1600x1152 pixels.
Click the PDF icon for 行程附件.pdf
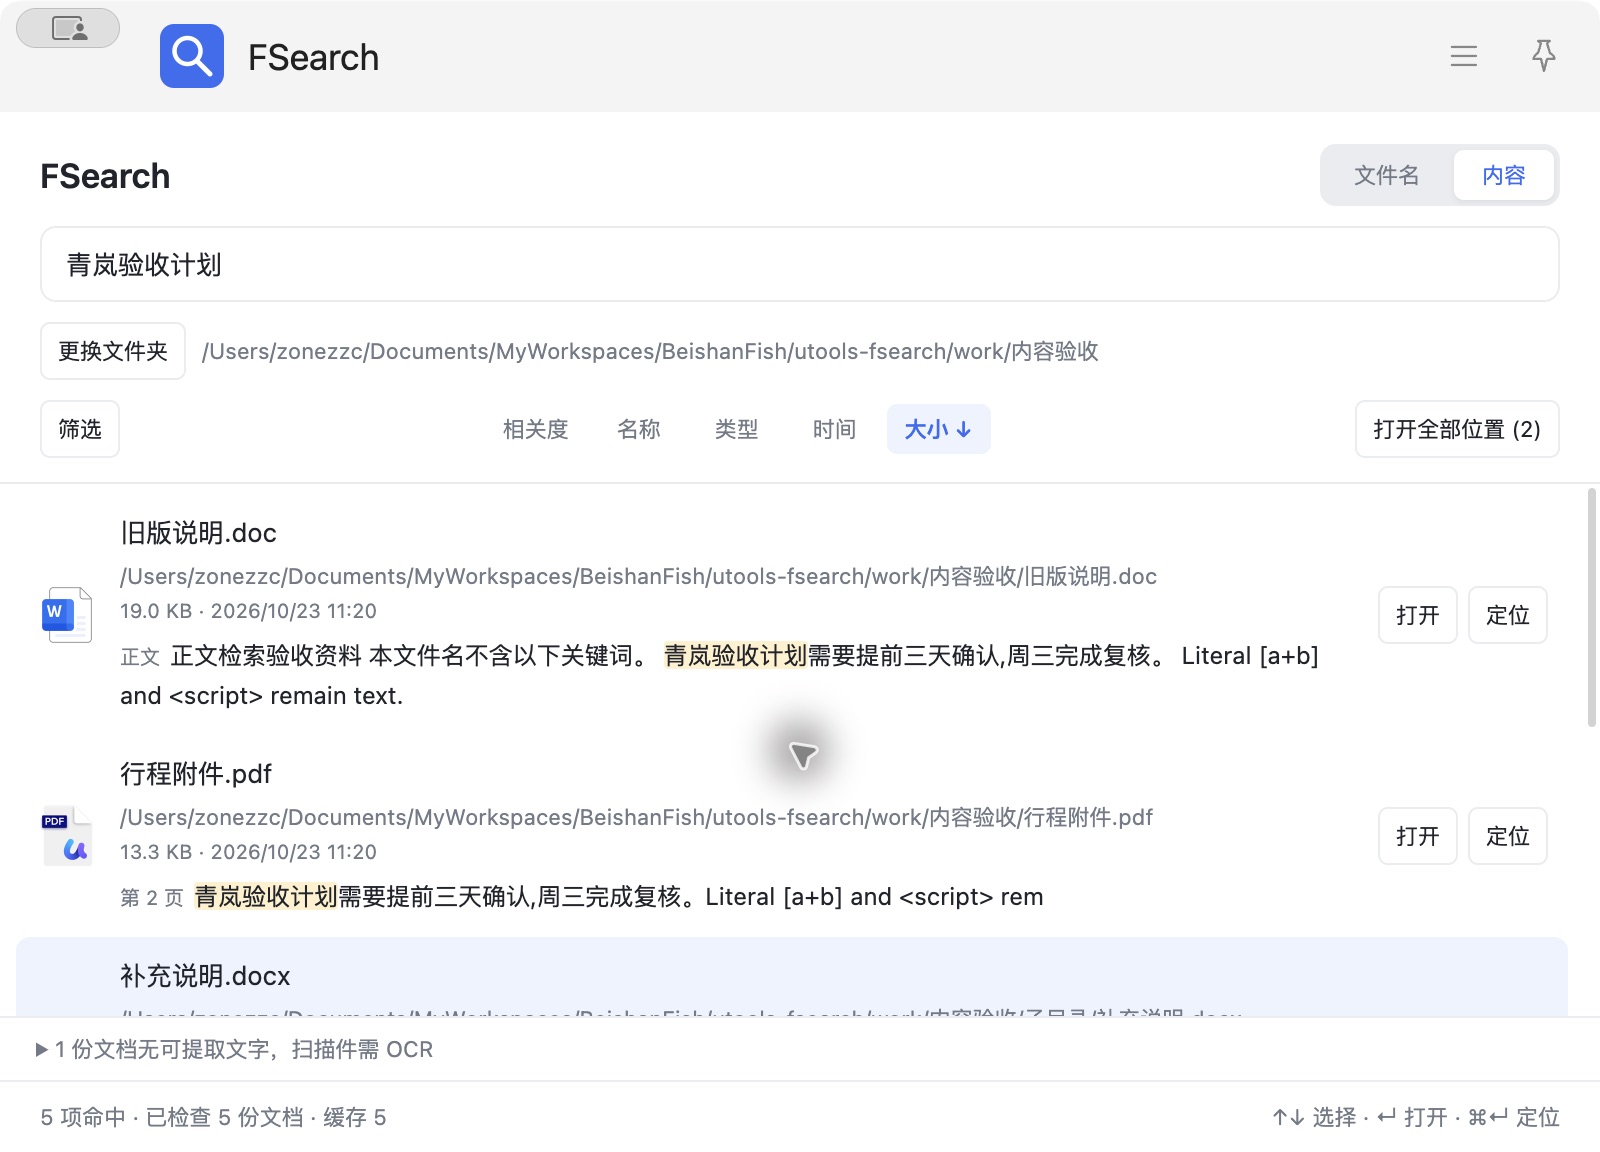[67, 836]
